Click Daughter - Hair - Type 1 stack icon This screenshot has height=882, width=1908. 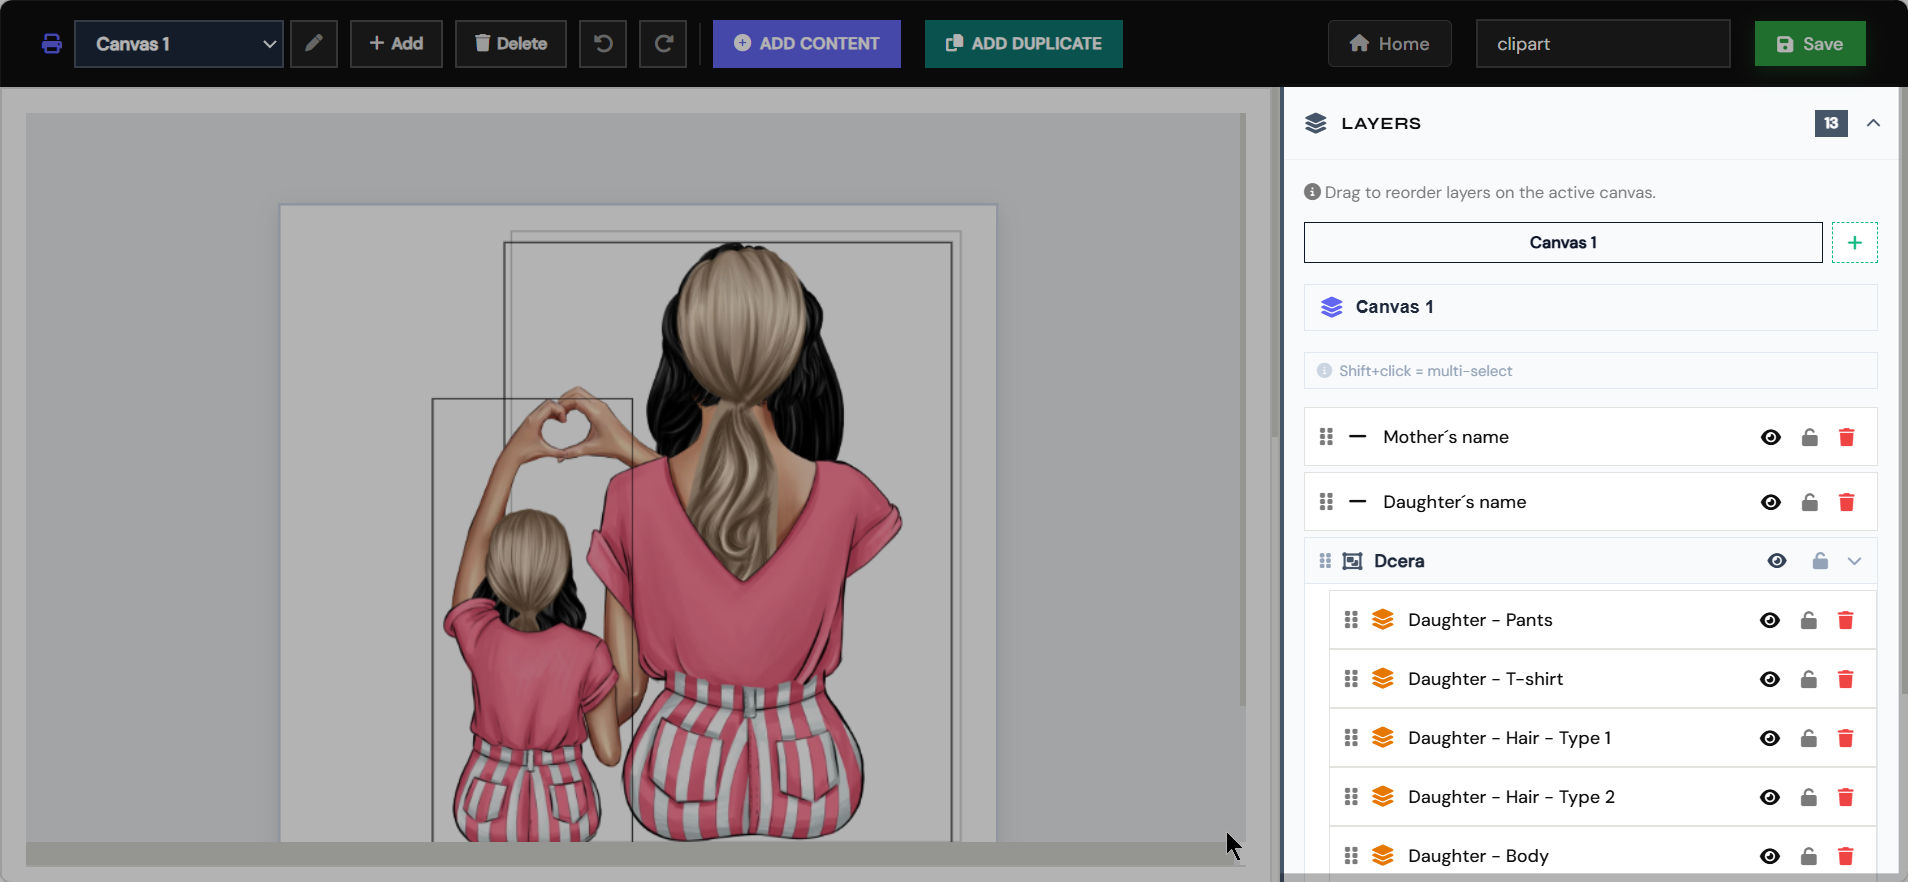[x=1383, y=738]
